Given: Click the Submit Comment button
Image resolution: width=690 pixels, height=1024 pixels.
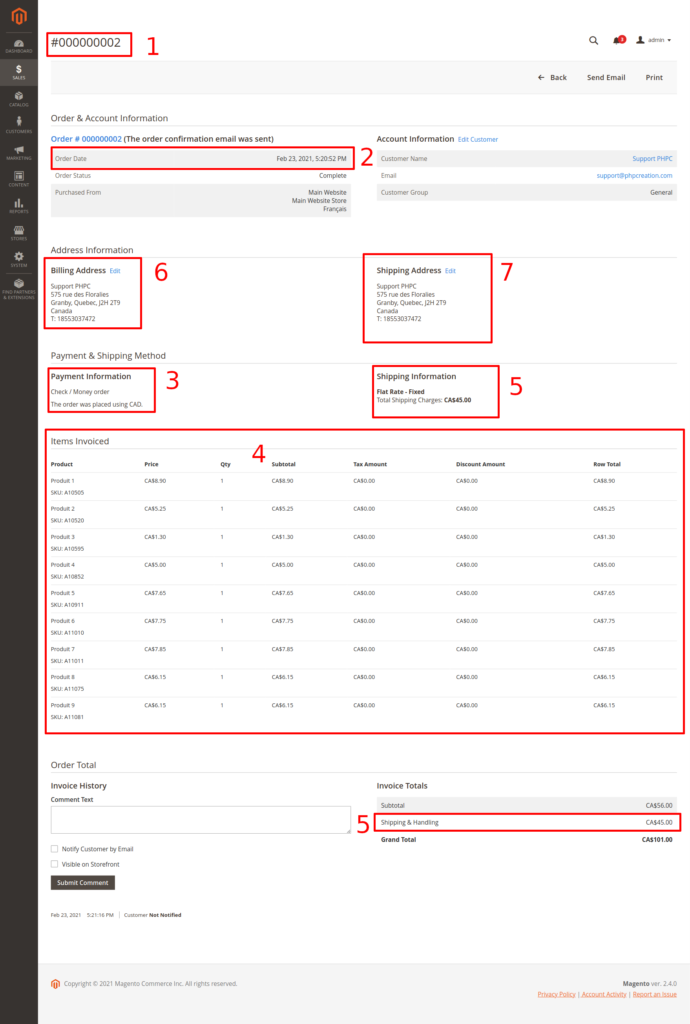Looking at the screenshot, I should (82, 883).
